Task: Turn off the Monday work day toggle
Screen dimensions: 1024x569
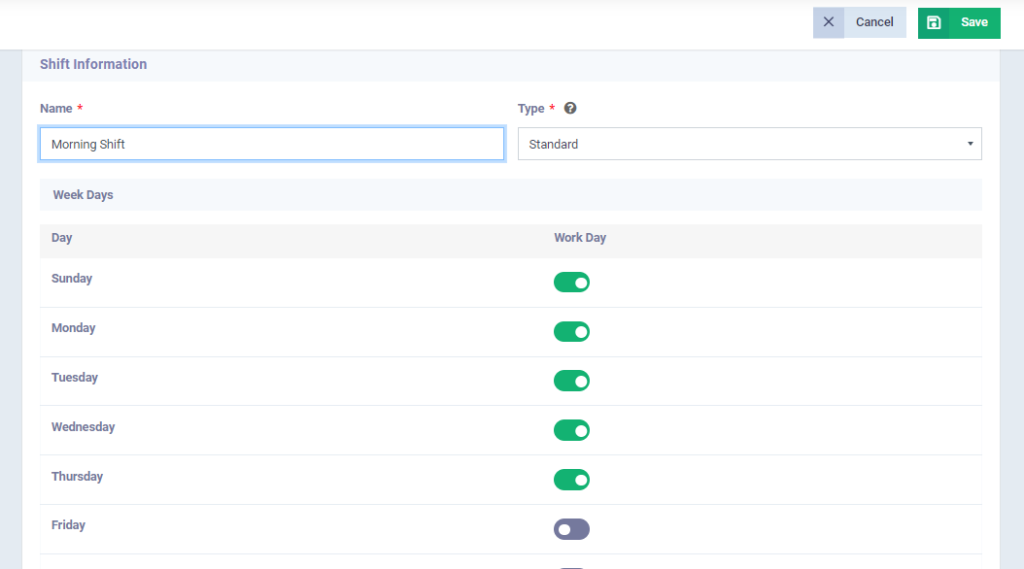Action: click(571, 332)
